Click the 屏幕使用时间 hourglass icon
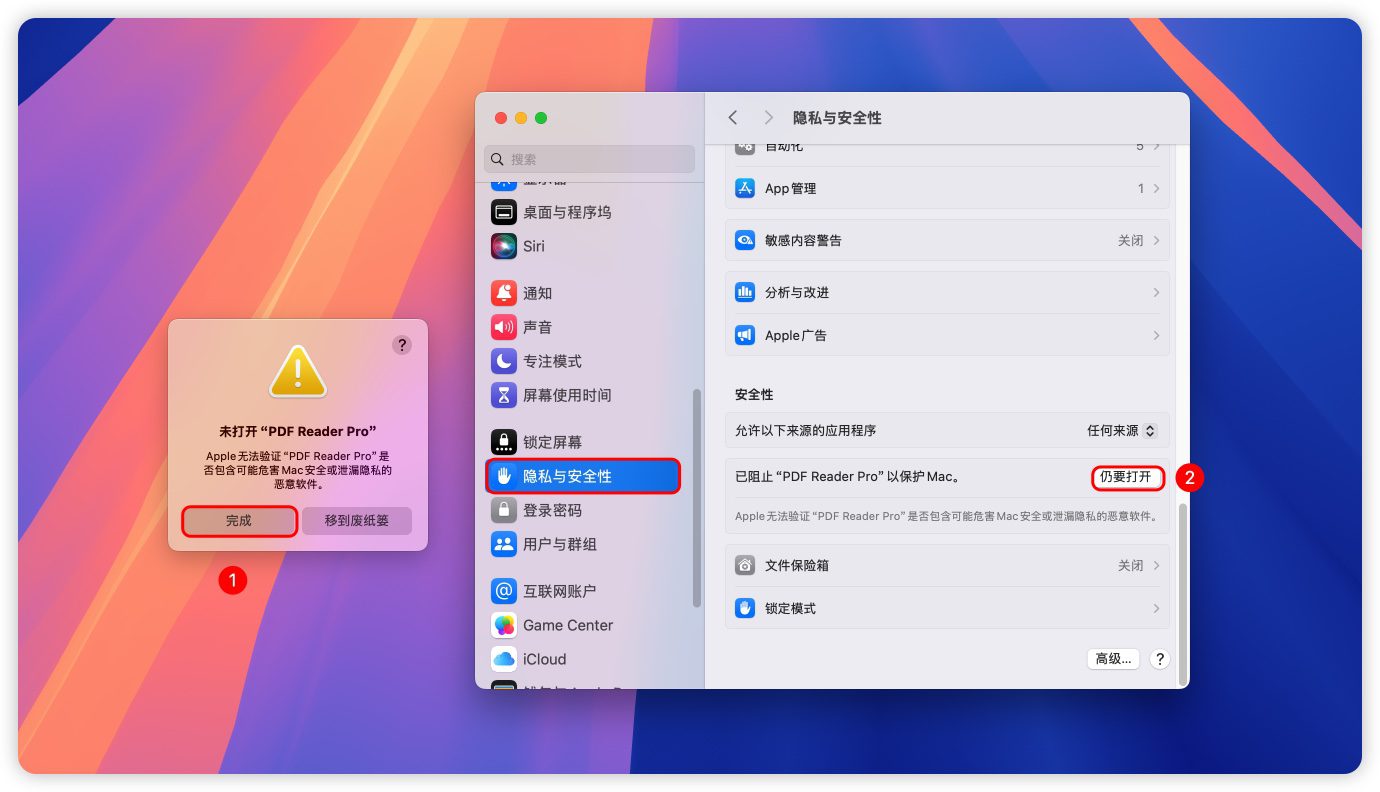Screen dimensions: 1380x792 [504, 395]
